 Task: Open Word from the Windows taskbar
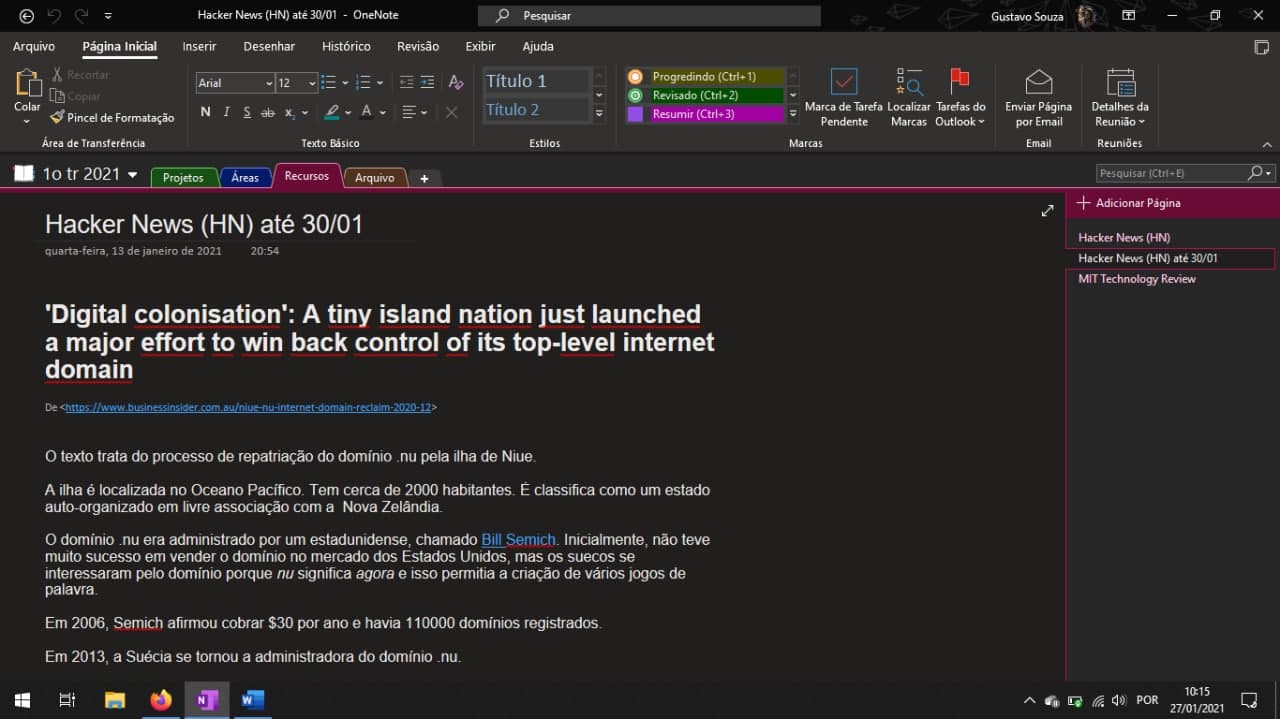coord(253,700)
